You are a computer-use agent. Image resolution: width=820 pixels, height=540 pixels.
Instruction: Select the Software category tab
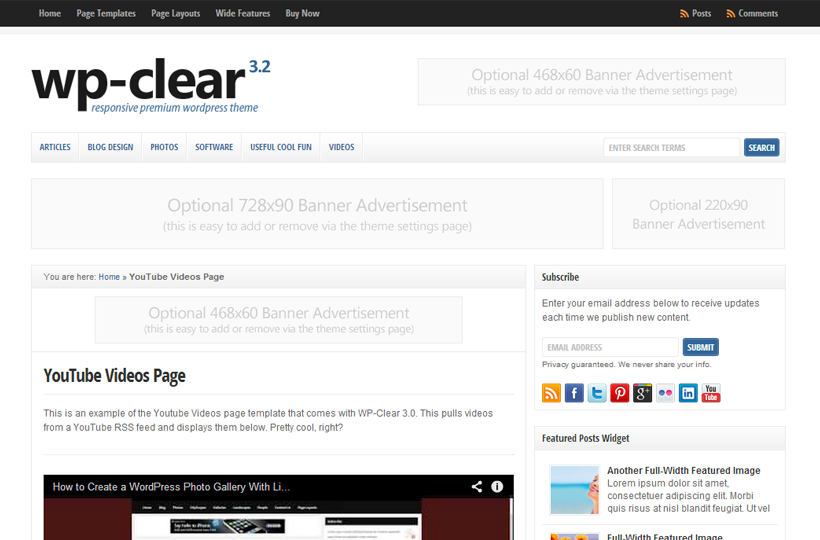tap(214, 147)
